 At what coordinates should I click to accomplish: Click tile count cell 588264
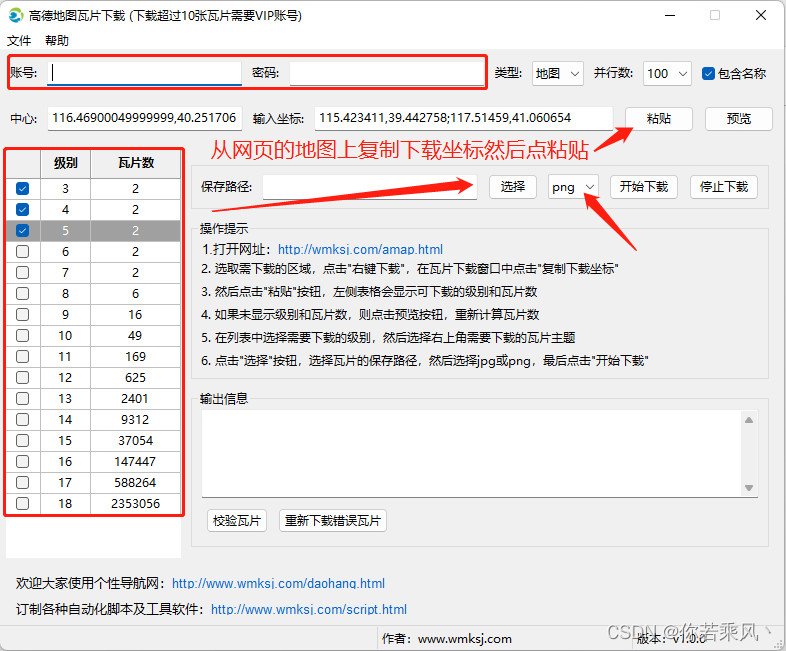[x=135, y=483]
